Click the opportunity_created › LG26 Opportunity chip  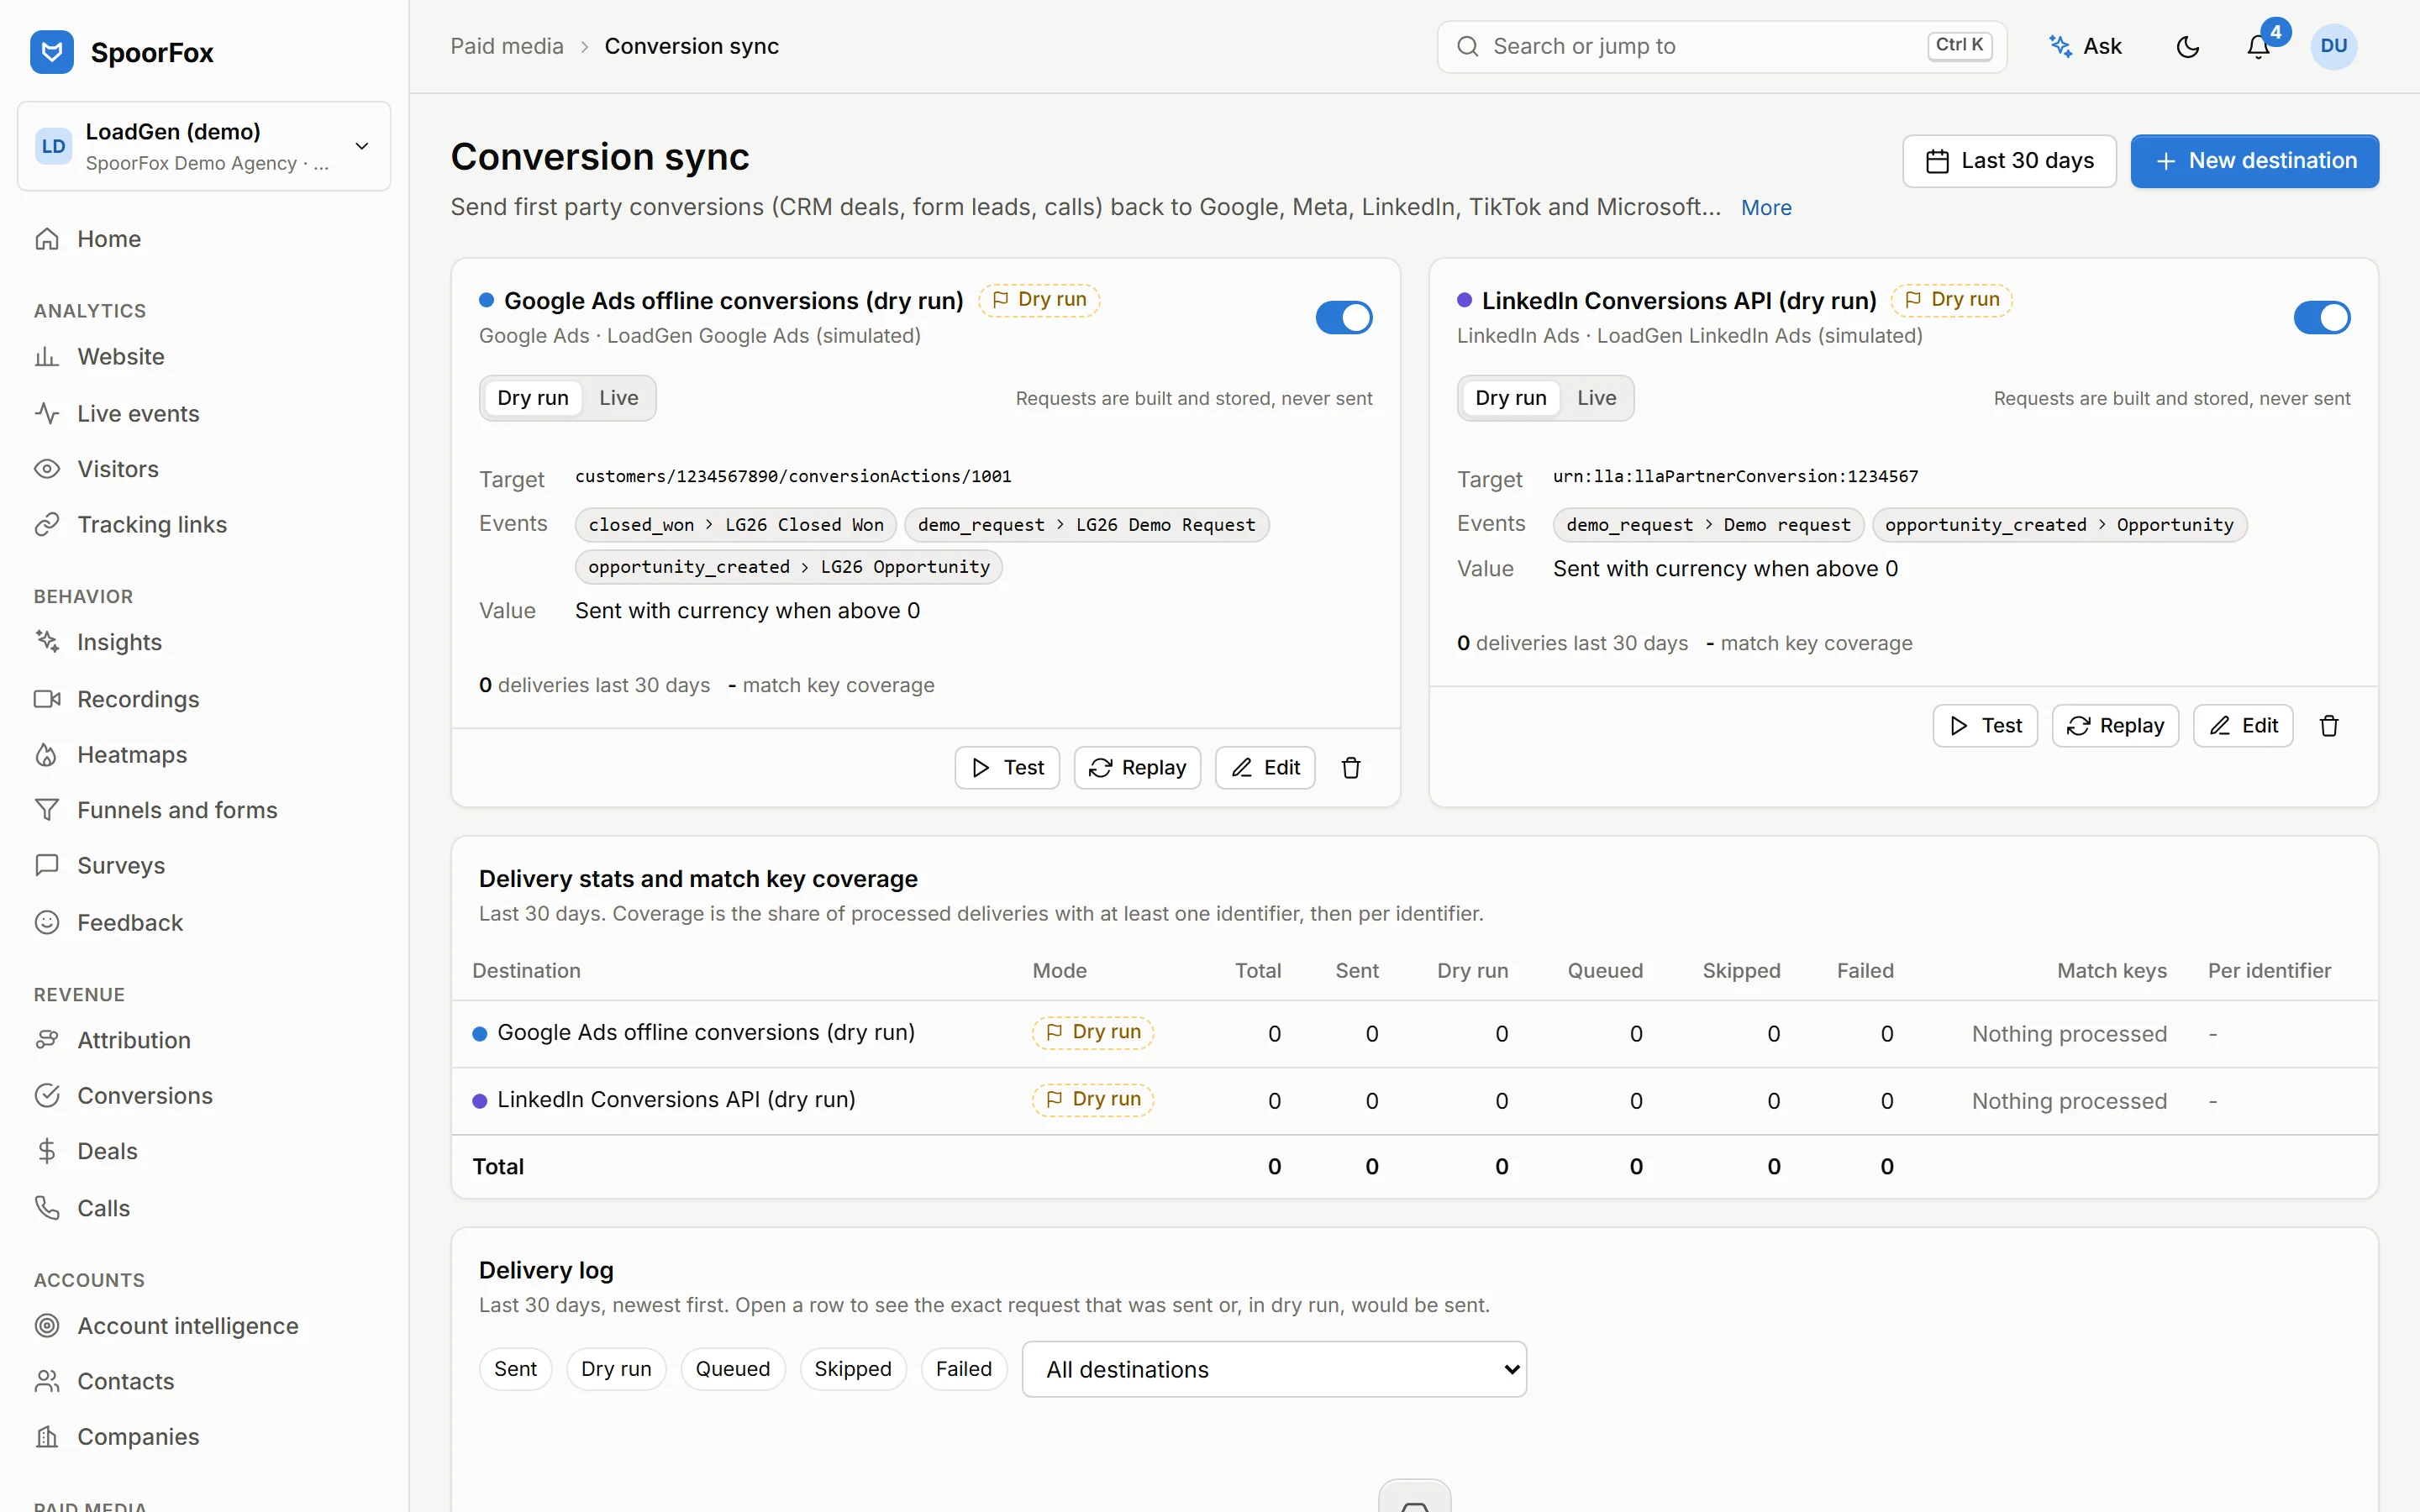coord(789,567)
